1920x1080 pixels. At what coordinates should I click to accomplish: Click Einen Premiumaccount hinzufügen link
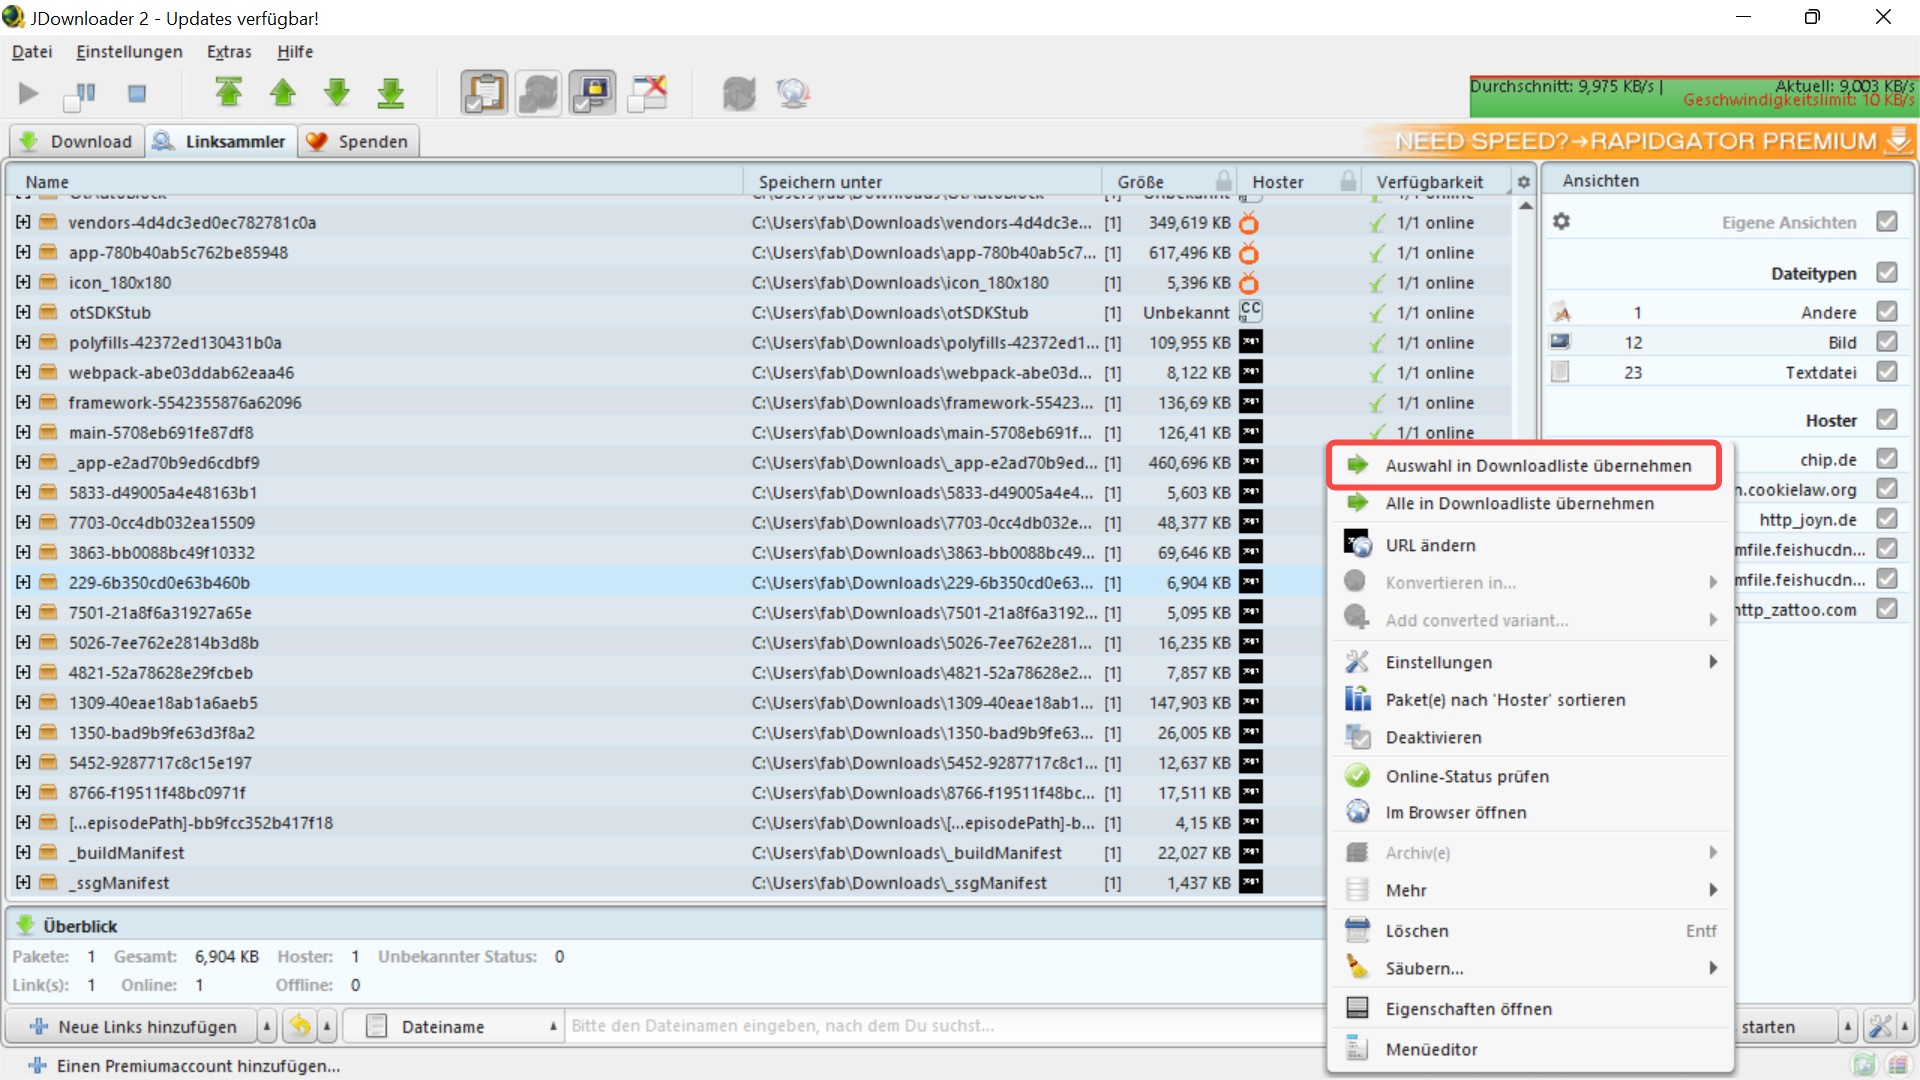185,1066
